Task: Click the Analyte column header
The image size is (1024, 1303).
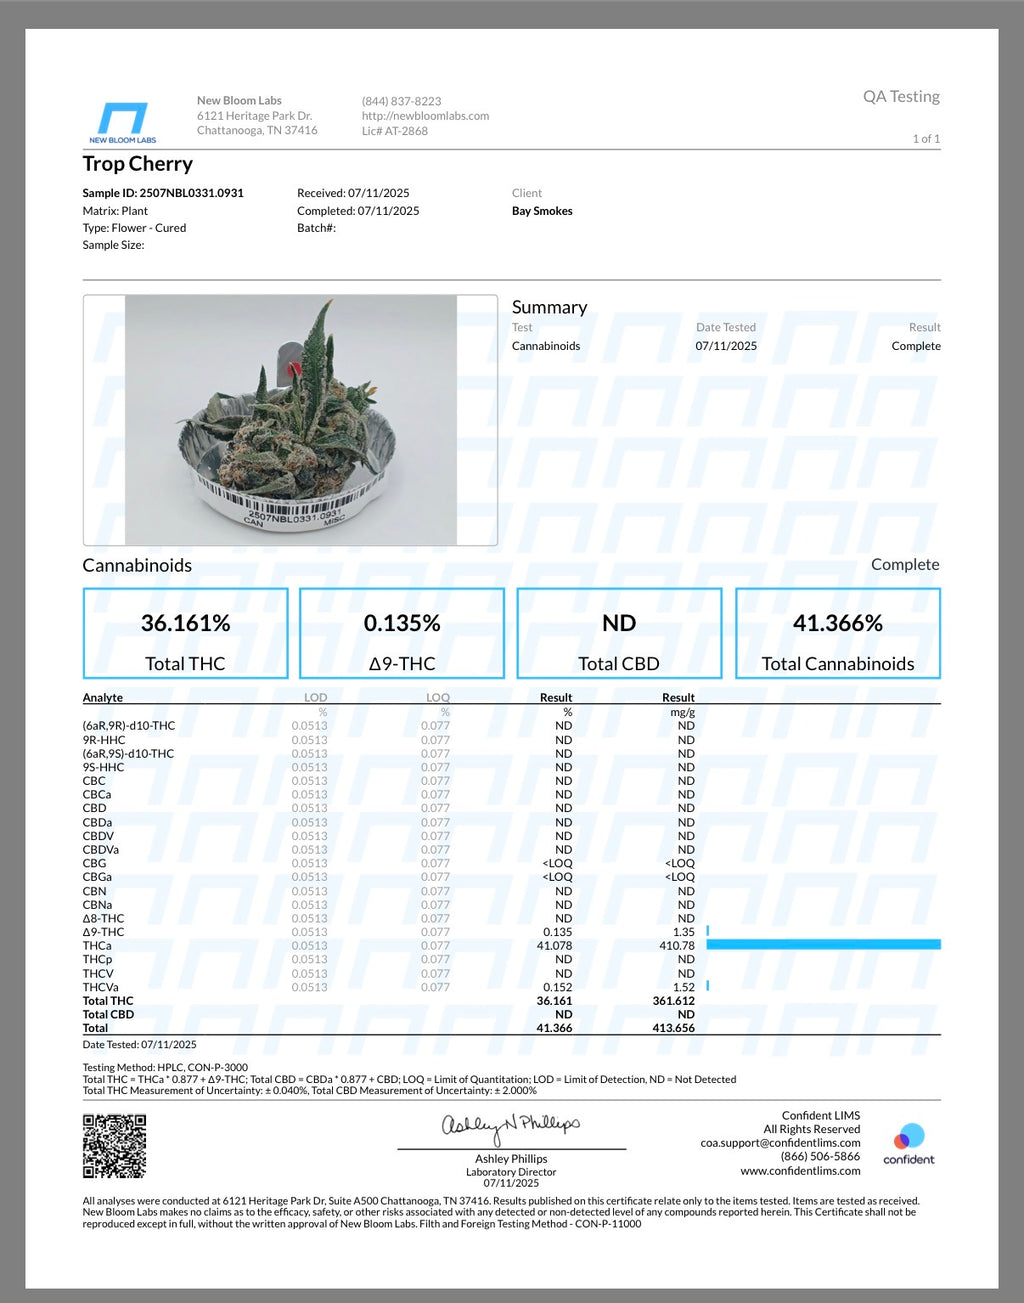Action: click(x=103, y=698)
